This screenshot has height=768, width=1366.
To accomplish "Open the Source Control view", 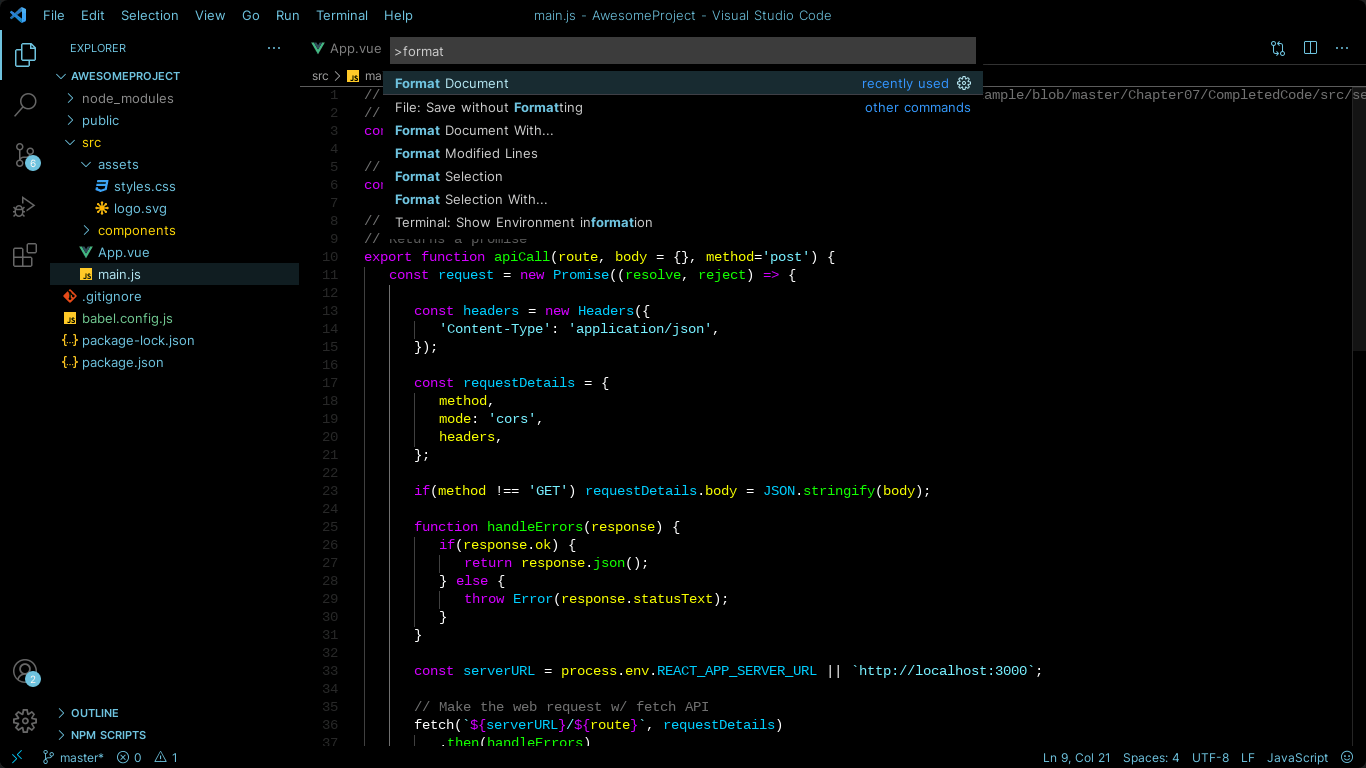I will (x=24, y=153).
